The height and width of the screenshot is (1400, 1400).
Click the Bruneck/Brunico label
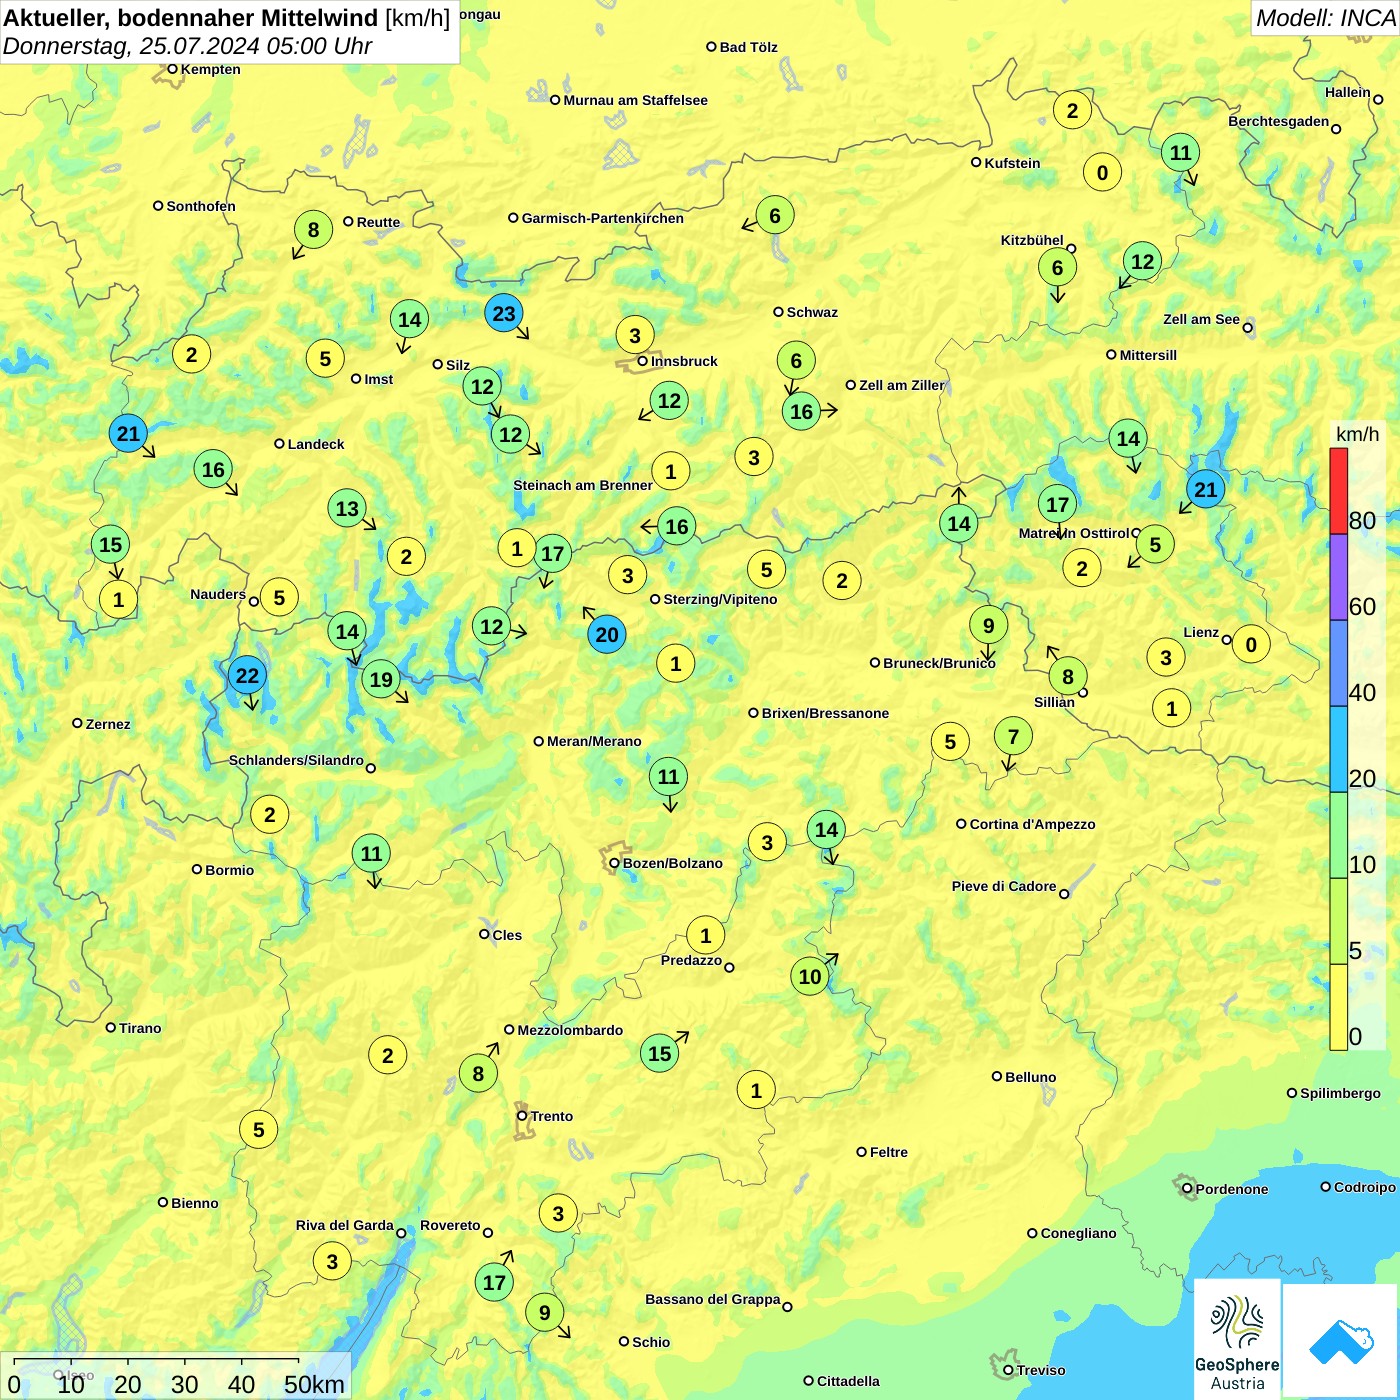tap(939, 663)
